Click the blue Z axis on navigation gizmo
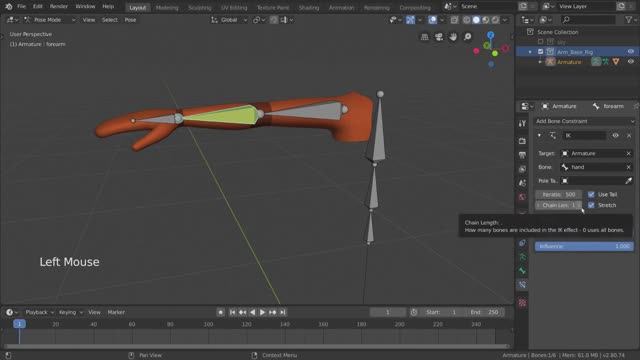Image resolution: width=640 pixels, height=360 pixels. coord(491,35)
